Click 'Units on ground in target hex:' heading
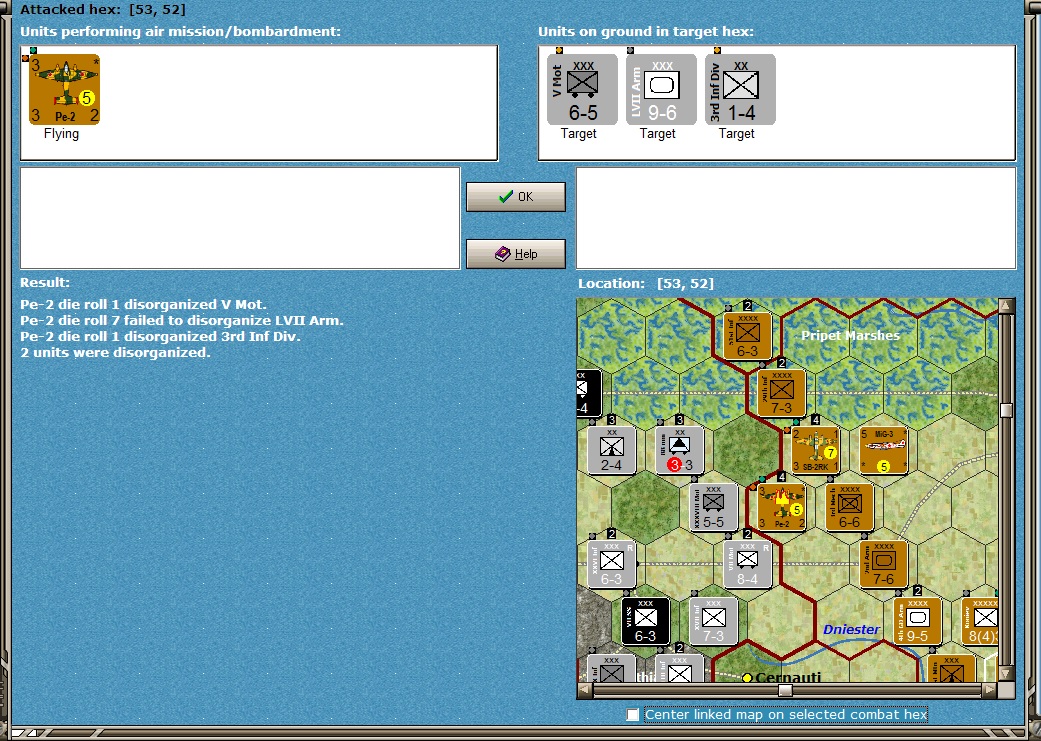Screen dimensions: 1041x741 pos(645,31)
